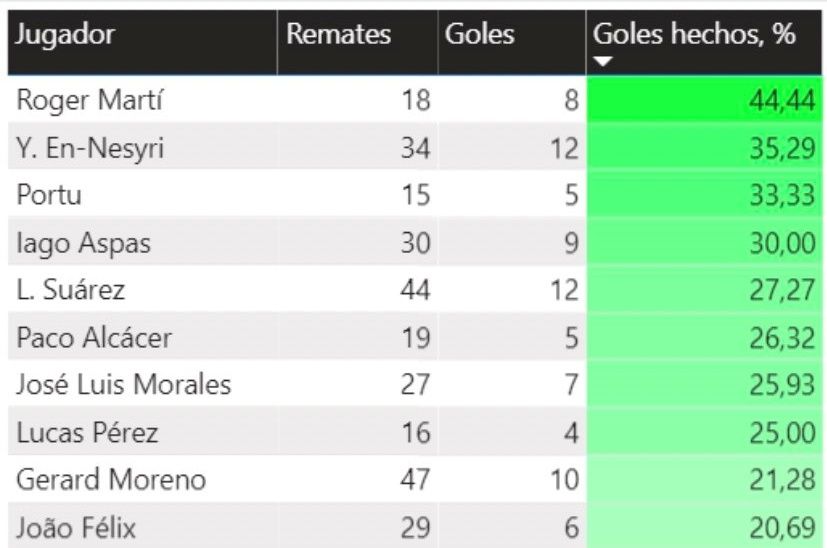
Task: Click the Goles hechos, % header
Action: (x=694, y=35)
